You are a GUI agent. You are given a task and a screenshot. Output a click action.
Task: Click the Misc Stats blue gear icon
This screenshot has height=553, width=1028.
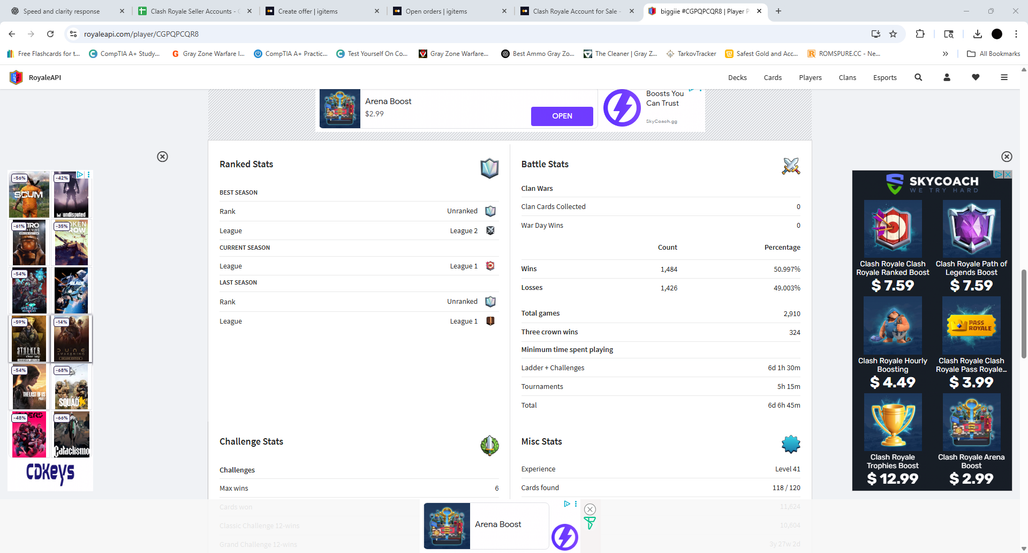click(x=791, y=444)
